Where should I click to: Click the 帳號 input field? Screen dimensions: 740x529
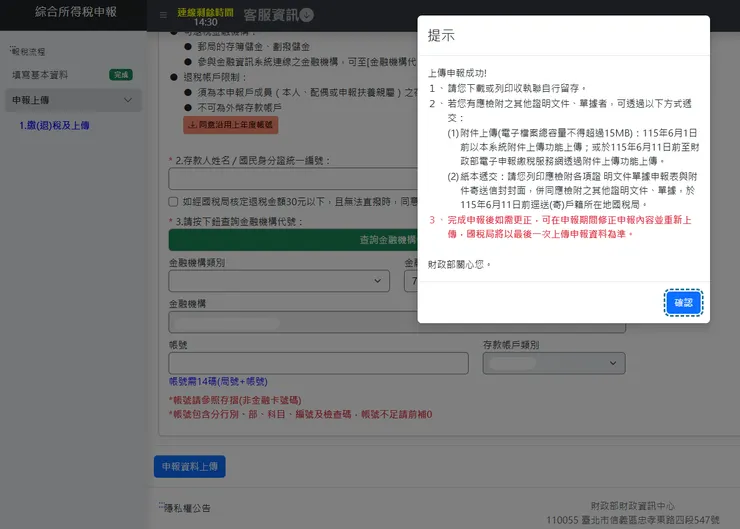[x=319, y=363]
